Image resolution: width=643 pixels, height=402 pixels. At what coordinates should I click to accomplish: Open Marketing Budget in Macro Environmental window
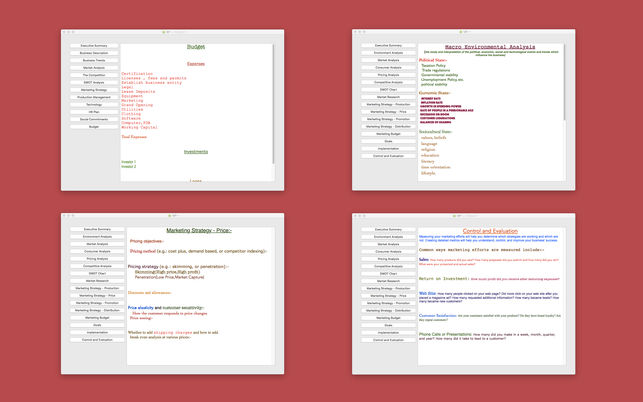[388, 134]
